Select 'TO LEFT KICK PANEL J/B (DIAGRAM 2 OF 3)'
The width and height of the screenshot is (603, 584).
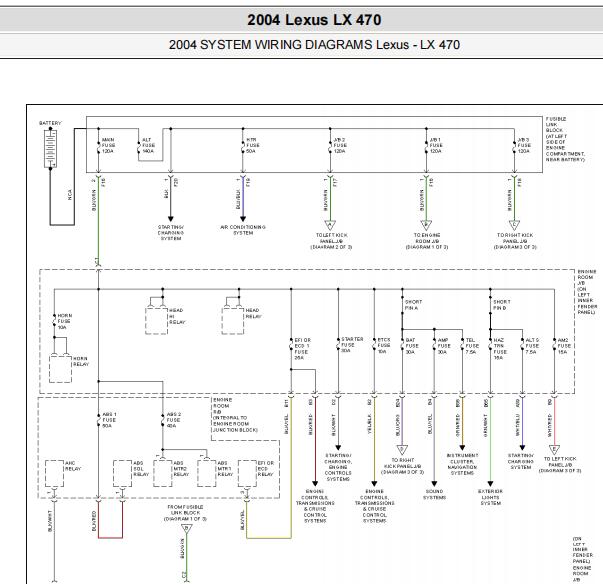click(331, 241)
